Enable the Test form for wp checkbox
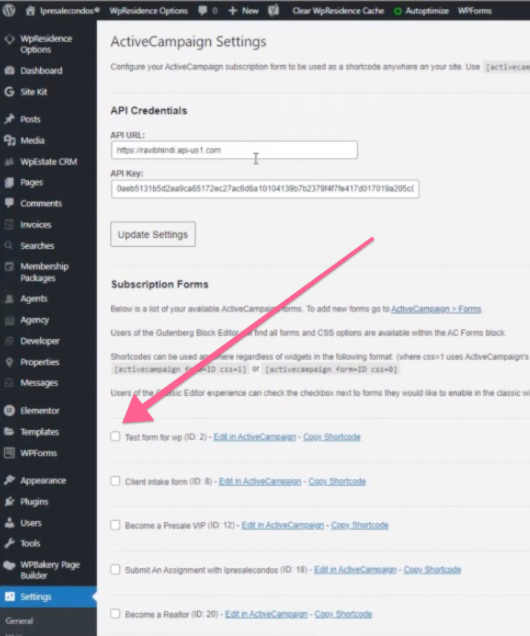 point(115,436)
